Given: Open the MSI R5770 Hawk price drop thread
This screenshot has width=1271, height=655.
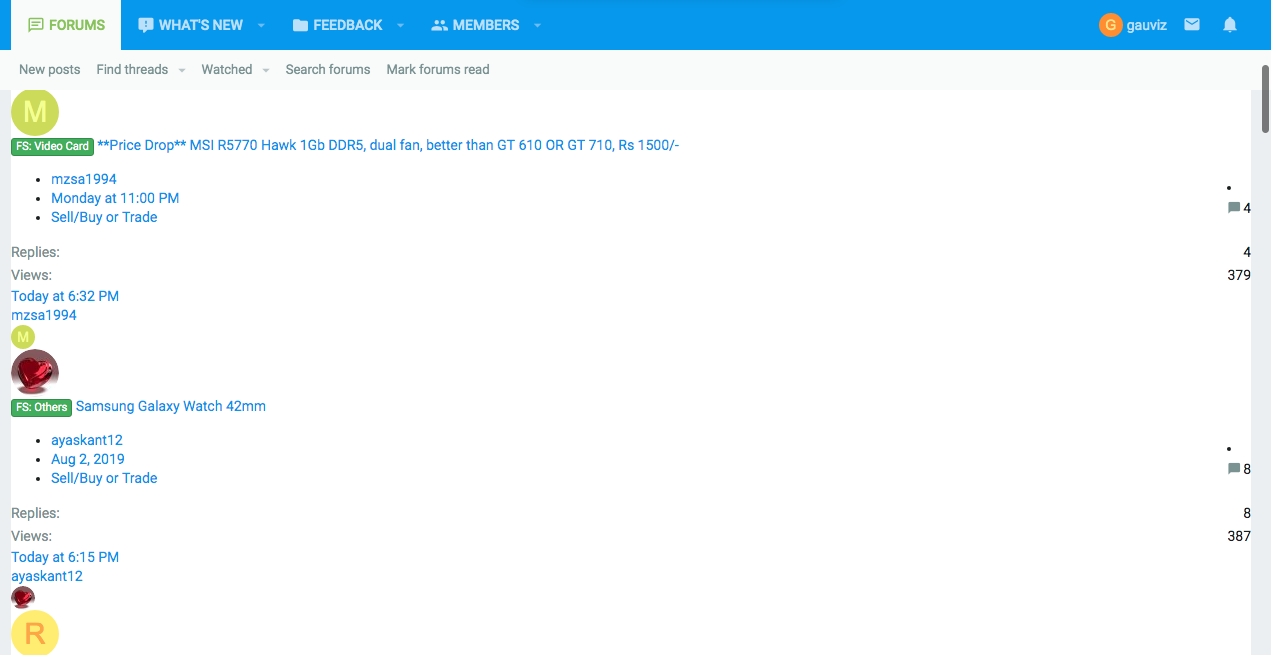Looking at the screenshot, I should tap(388, 145).
